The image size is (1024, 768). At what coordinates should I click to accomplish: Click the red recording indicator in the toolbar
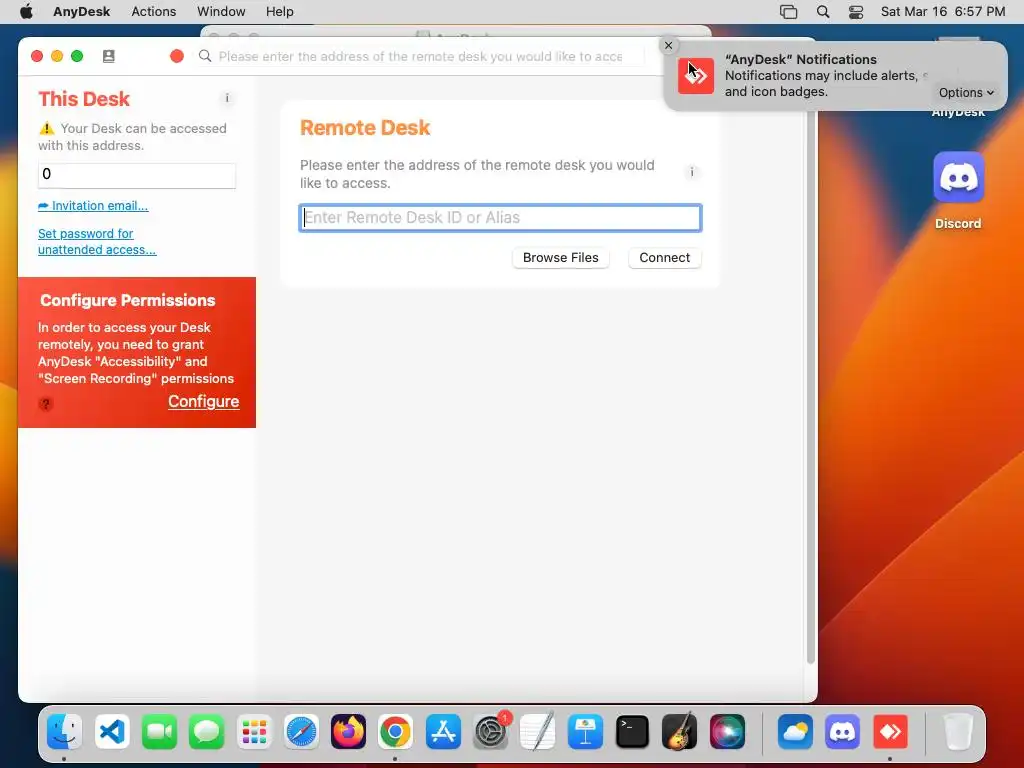pyautogui.click(x=176, y=56)
